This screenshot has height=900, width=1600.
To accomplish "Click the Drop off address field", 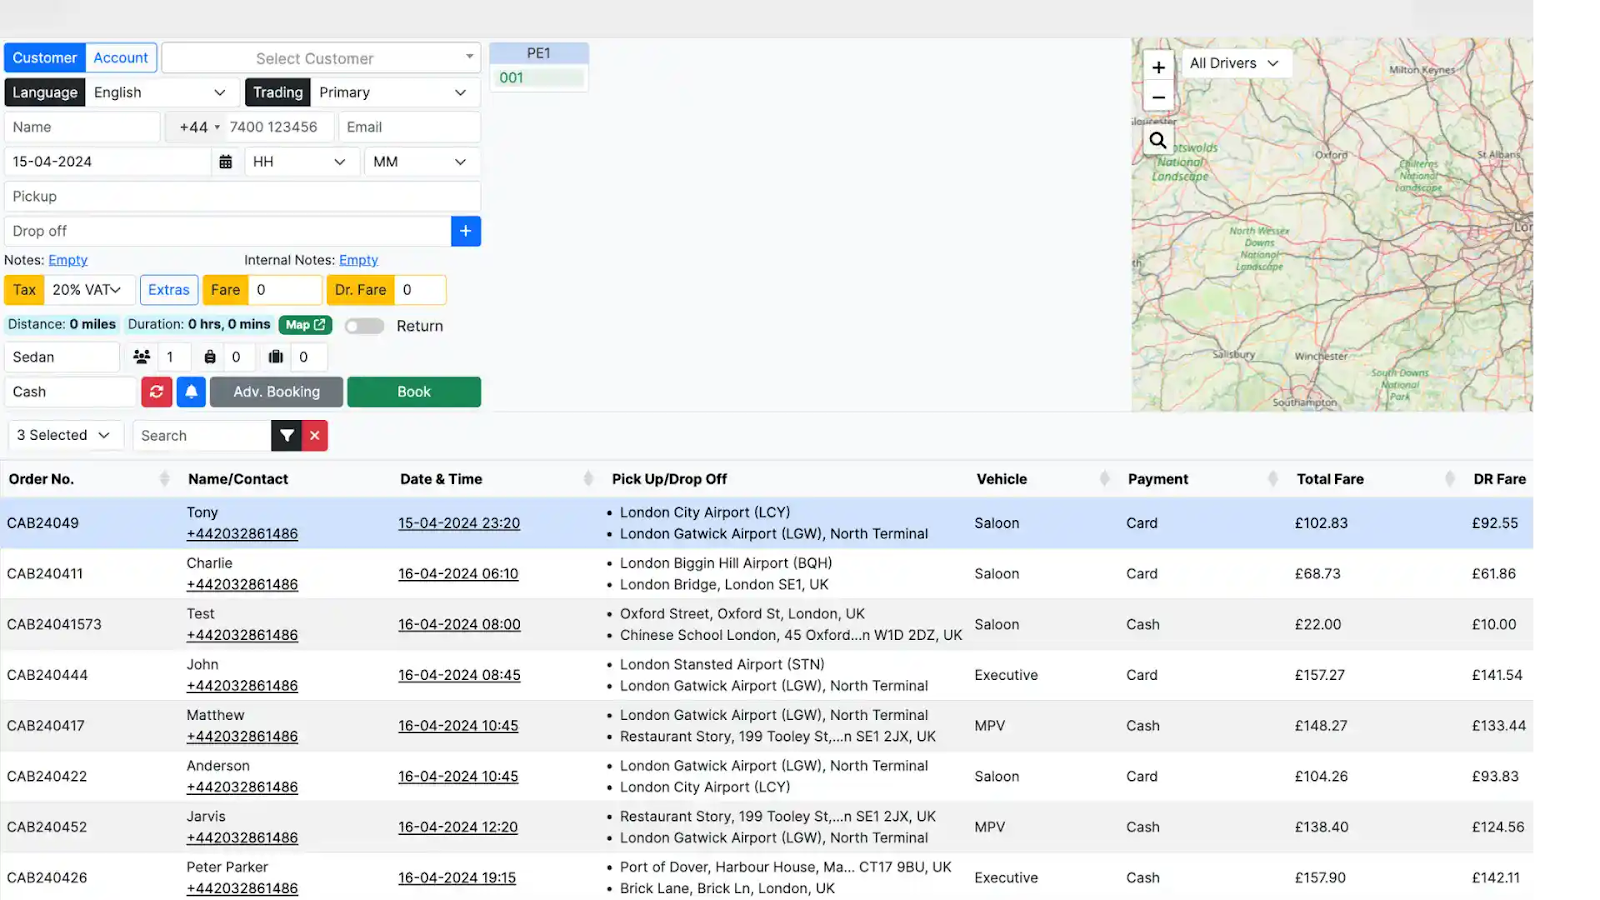I will click(228, 231).
